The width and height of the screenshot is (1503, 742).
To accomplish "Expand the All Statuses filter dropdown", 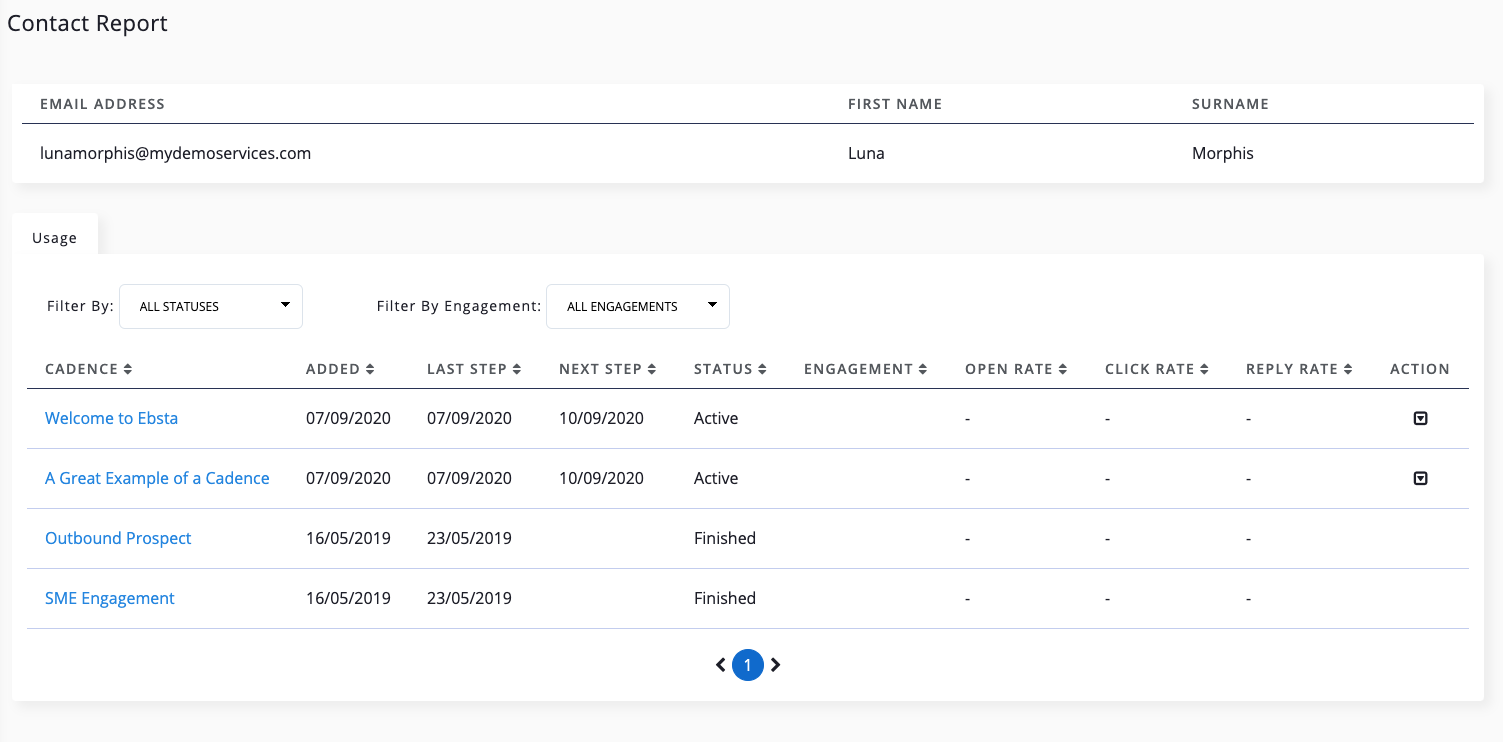I will pyautogui.click(x=211, y=307).
